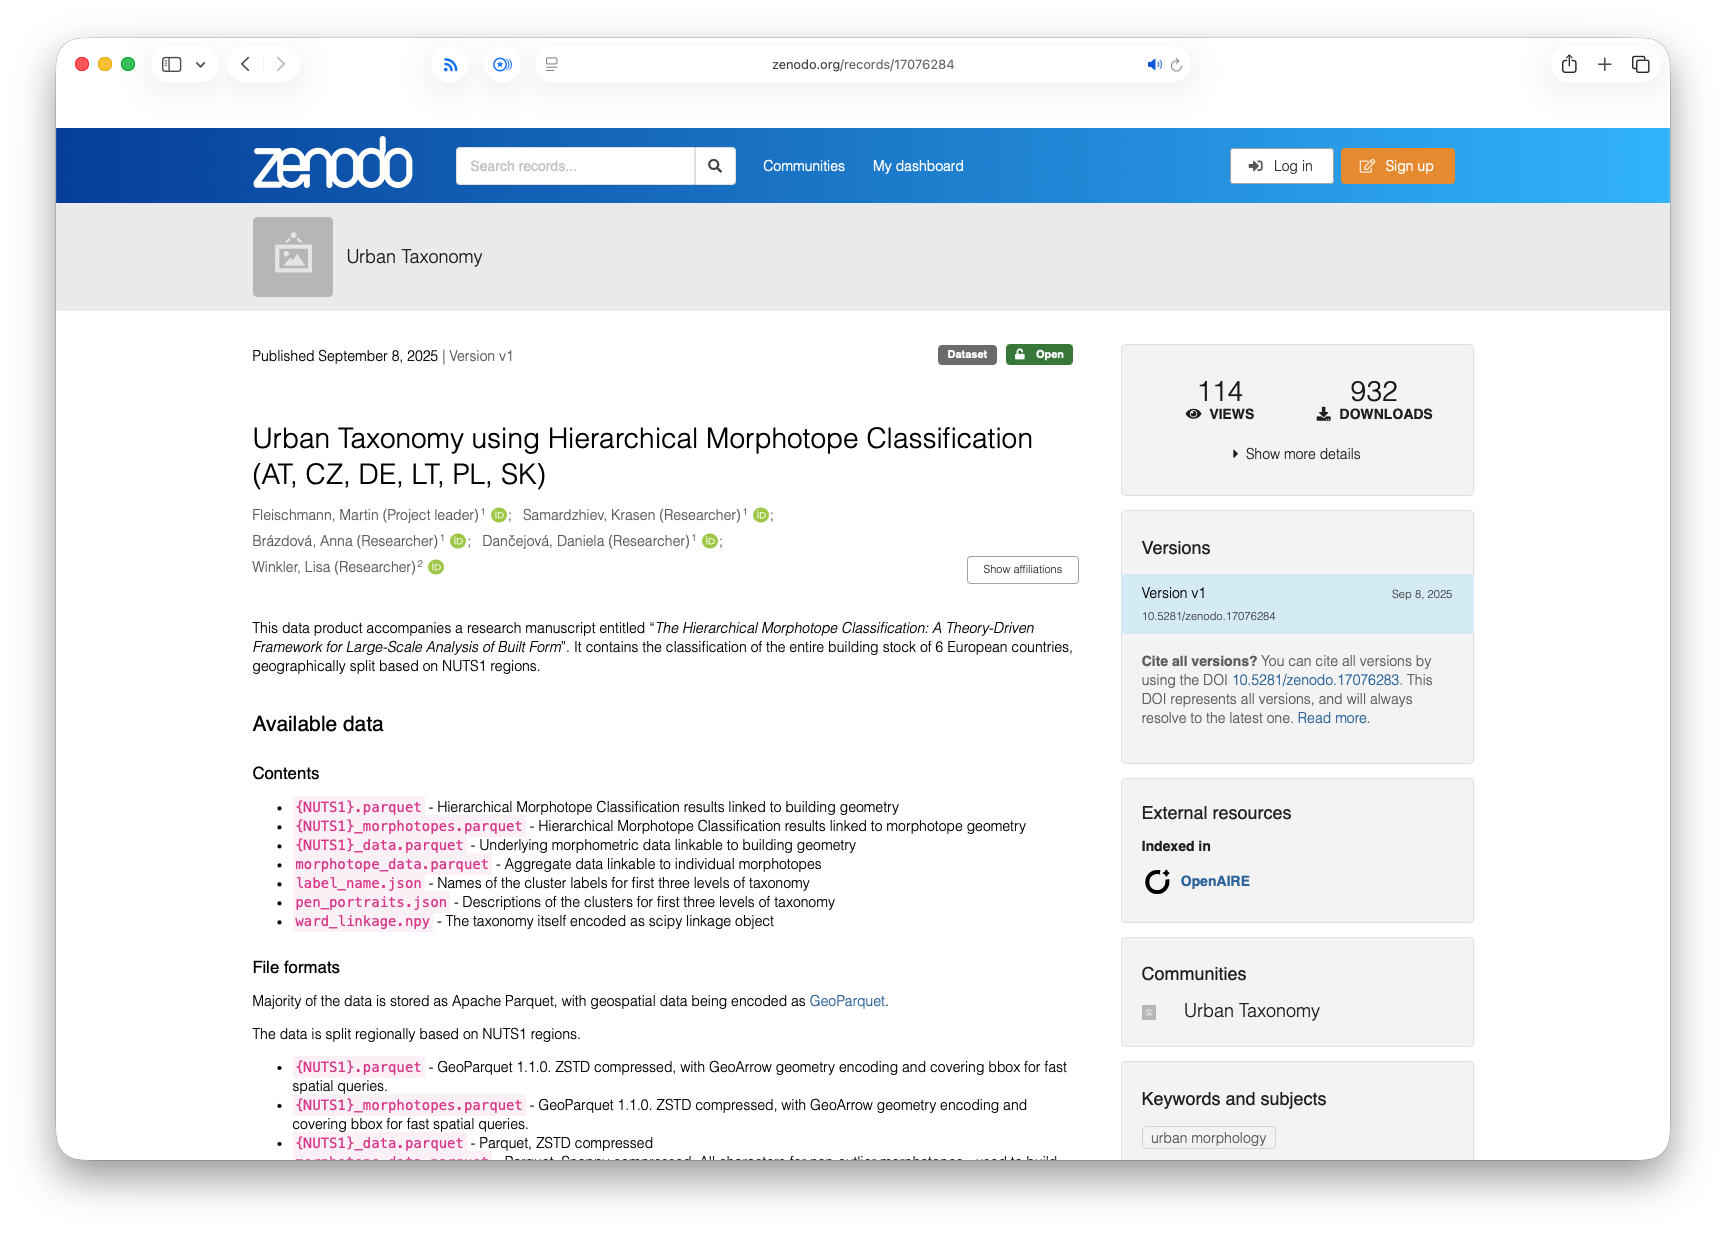
Task: Click the Log in button
Action: tap(1281, 166)
